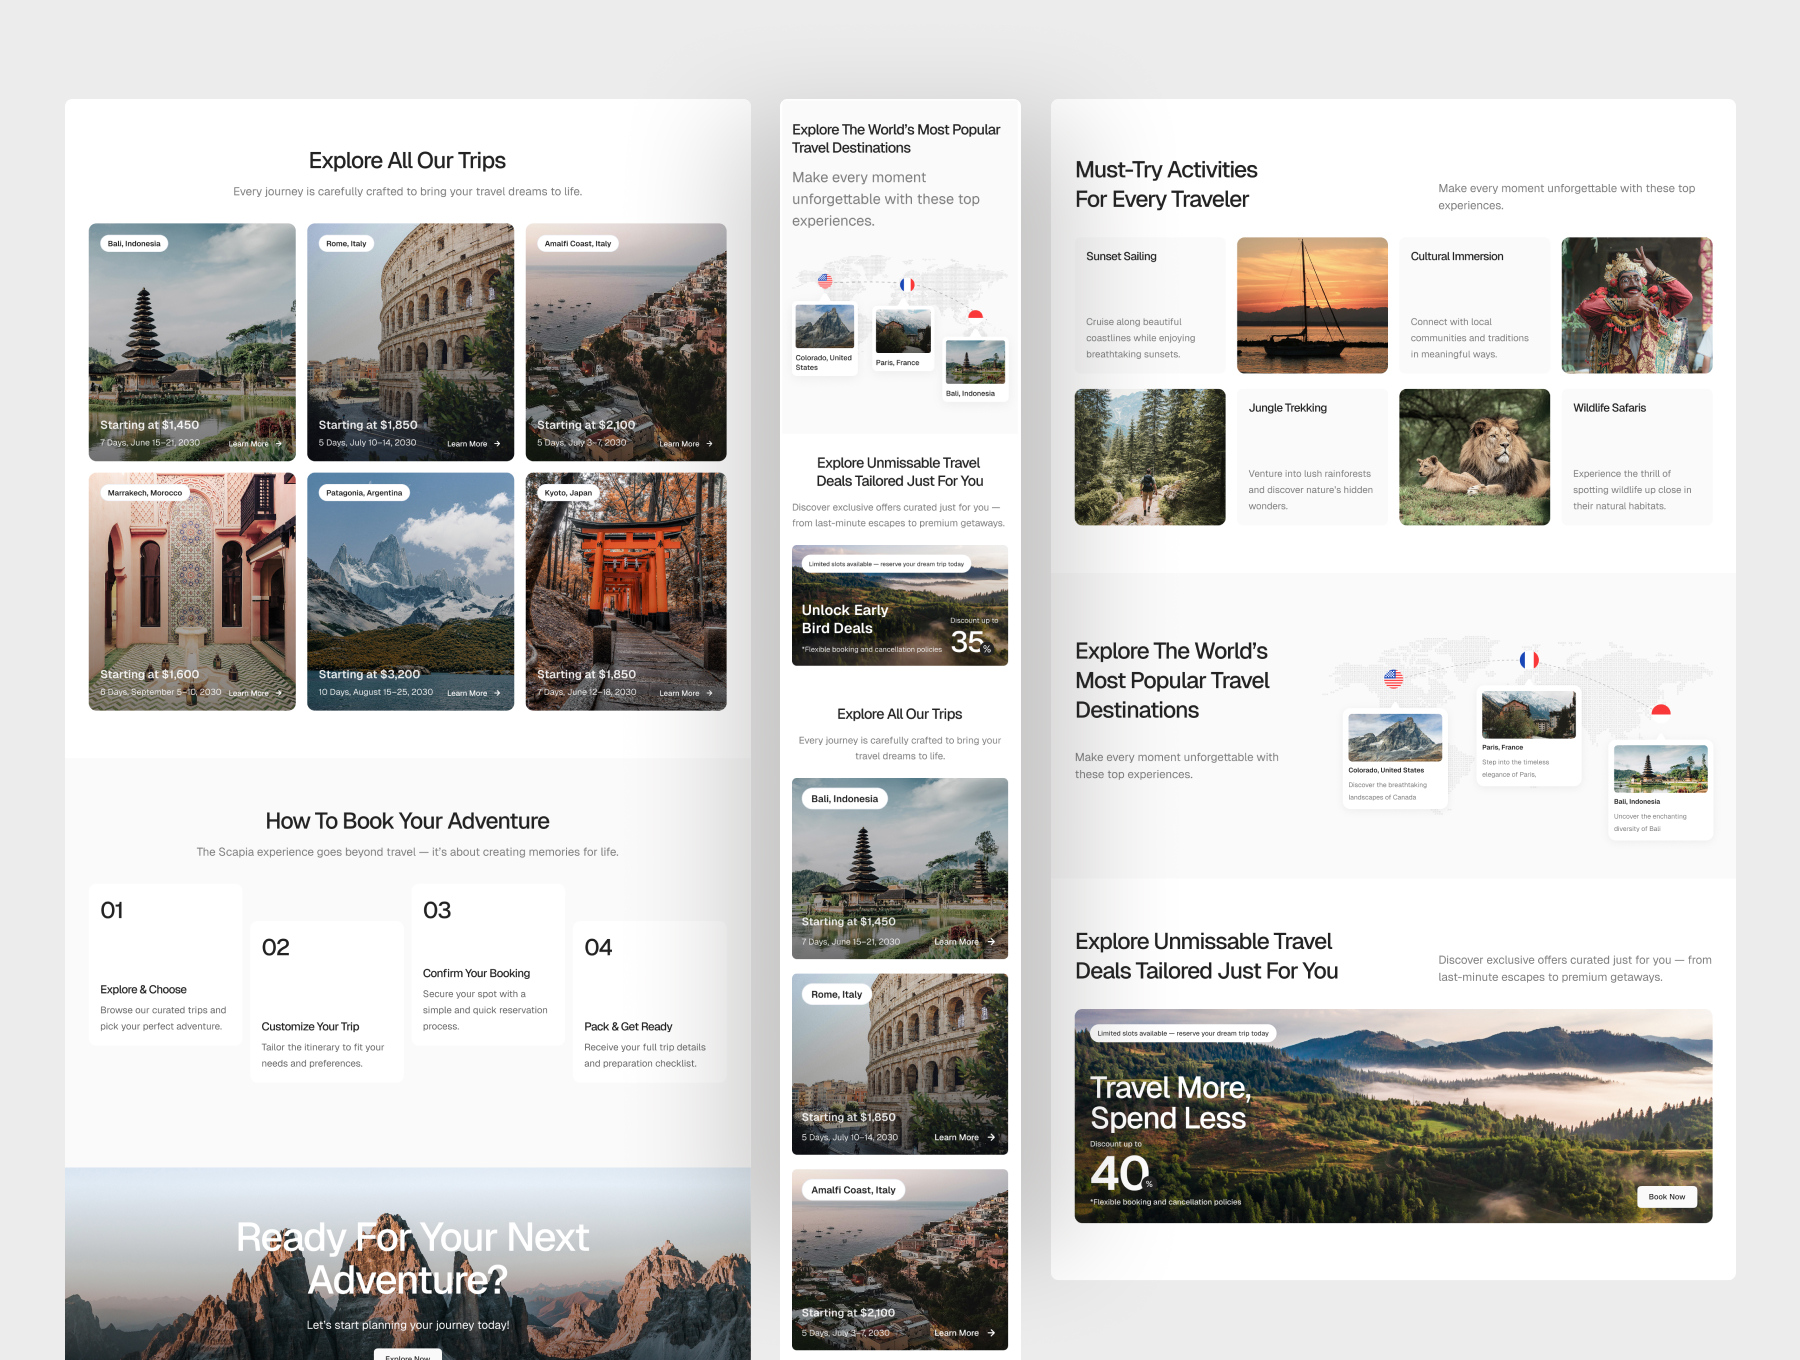
Task: Click the Unlock Early Bird Deals banner
Action: (x=899, y=605)
